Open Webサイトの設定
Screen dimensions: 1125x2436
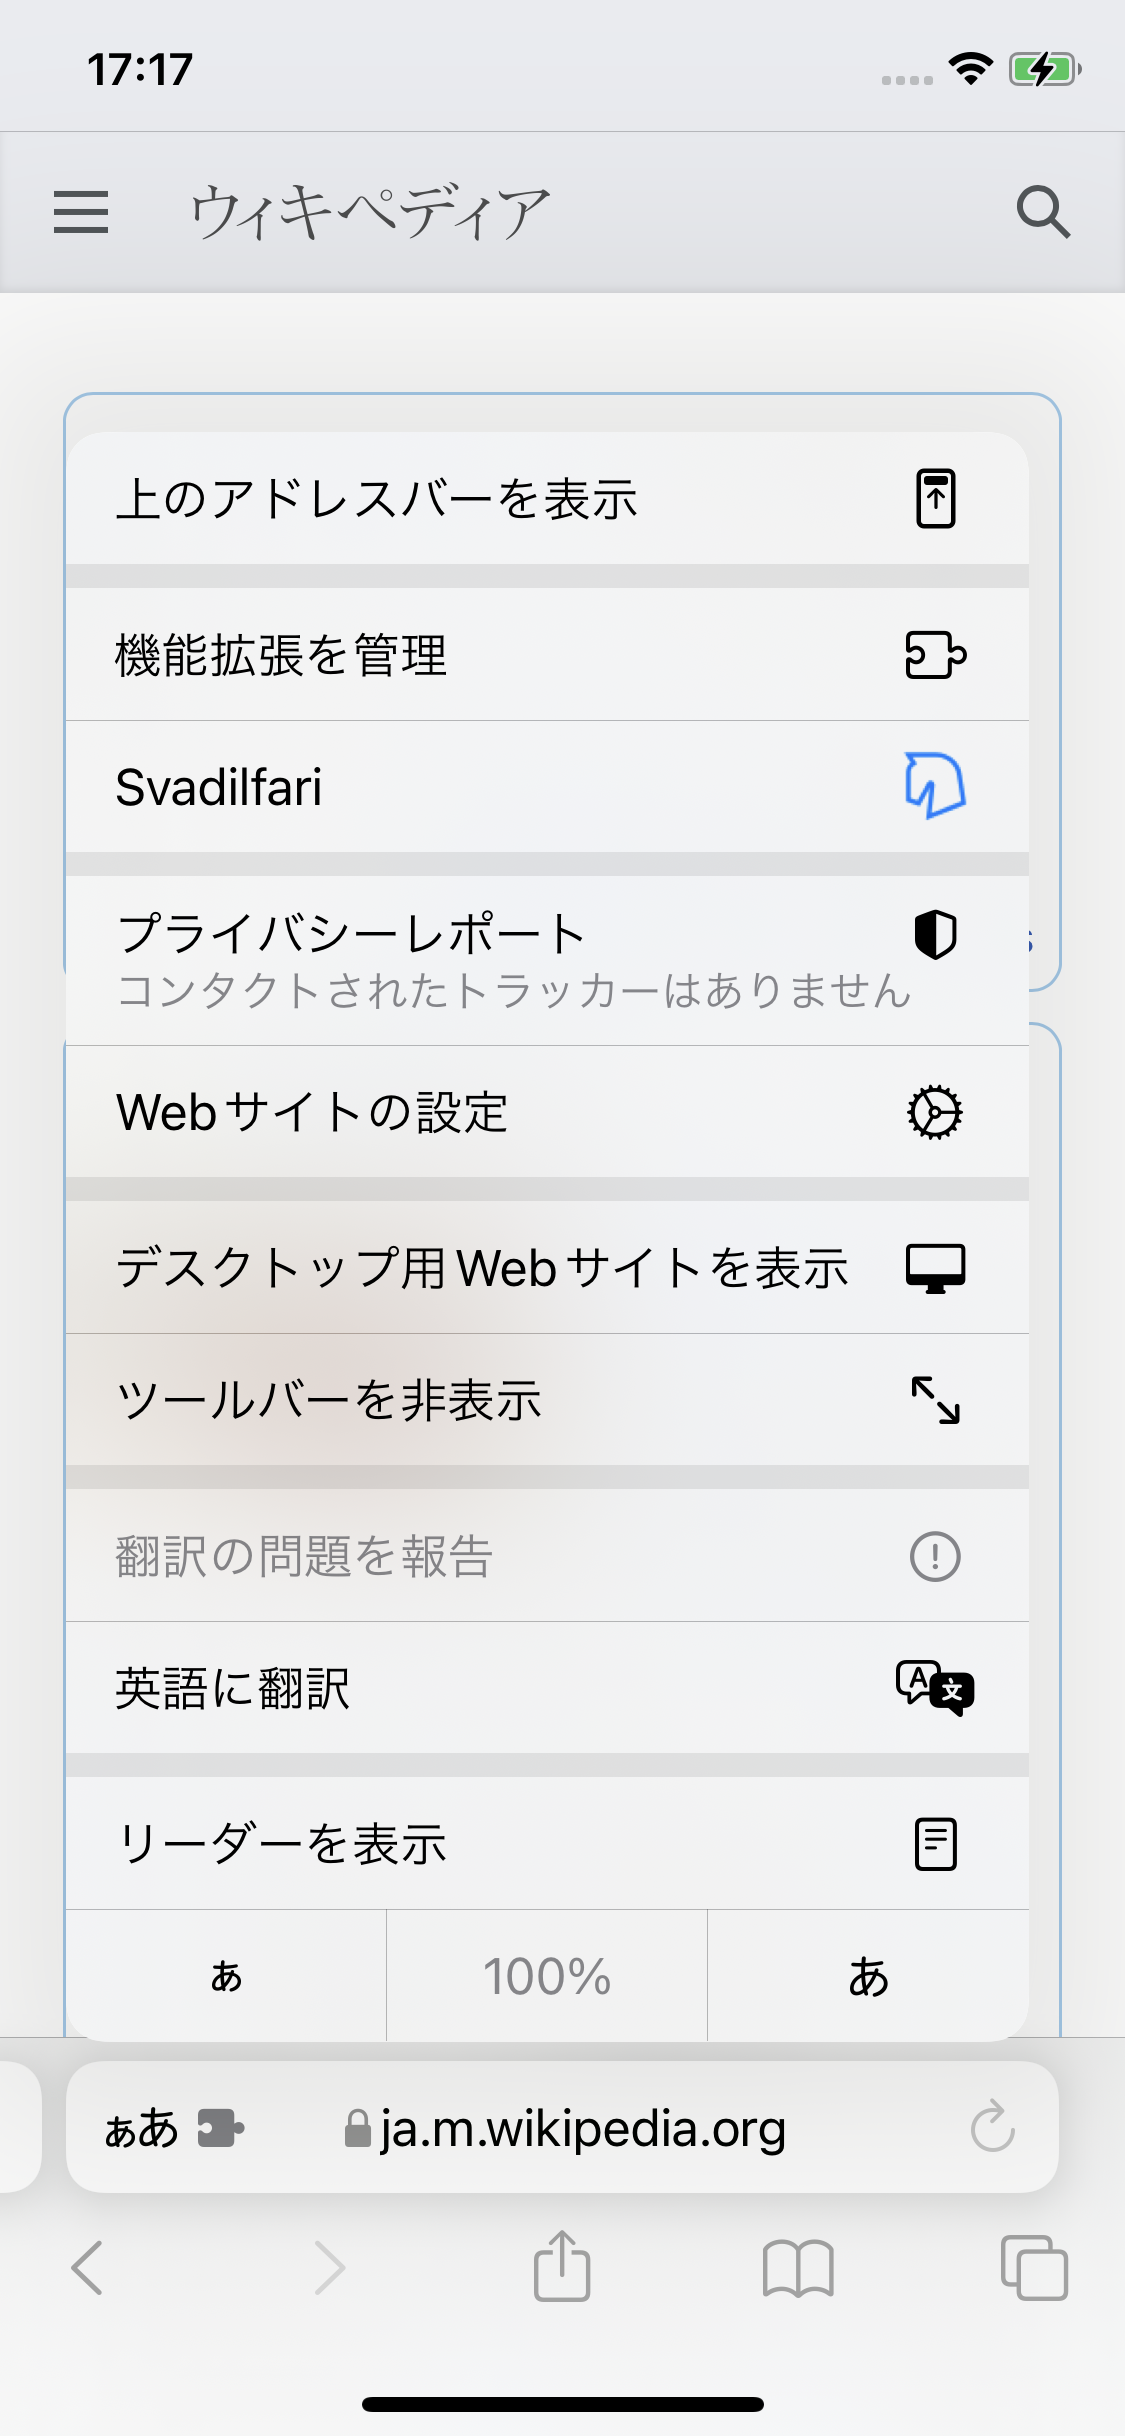tap(546, 1112)
